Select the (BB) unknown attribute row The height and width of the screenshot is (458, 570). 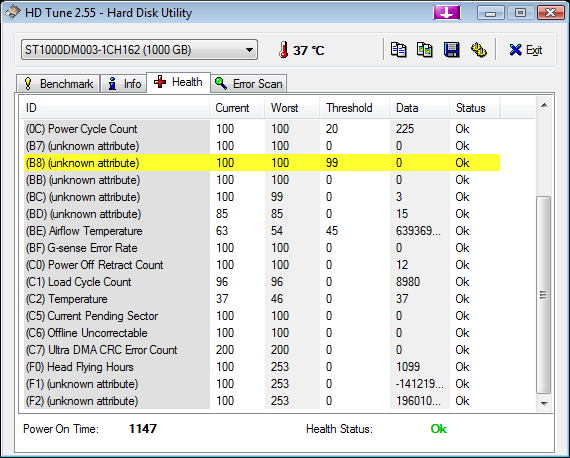(262, 180)
